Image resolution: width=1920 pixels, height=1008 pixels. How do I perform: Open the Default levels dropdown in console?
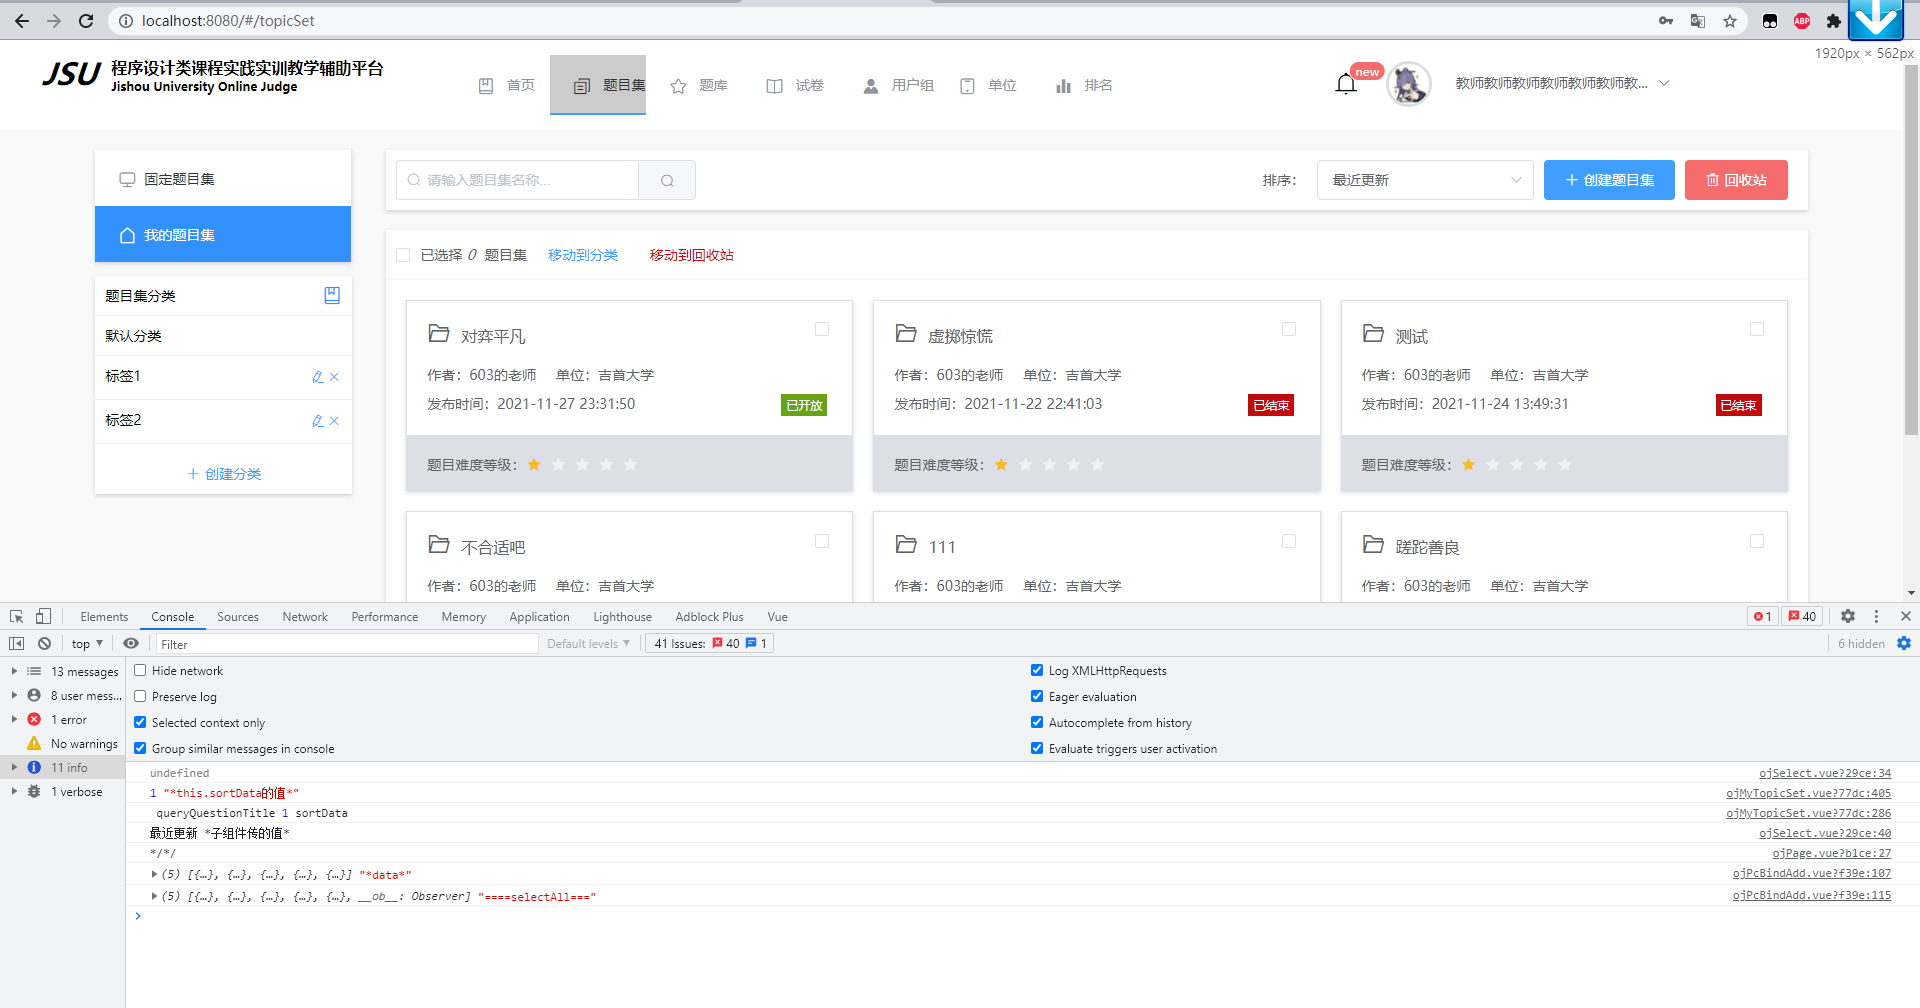(x=588, y=643)
